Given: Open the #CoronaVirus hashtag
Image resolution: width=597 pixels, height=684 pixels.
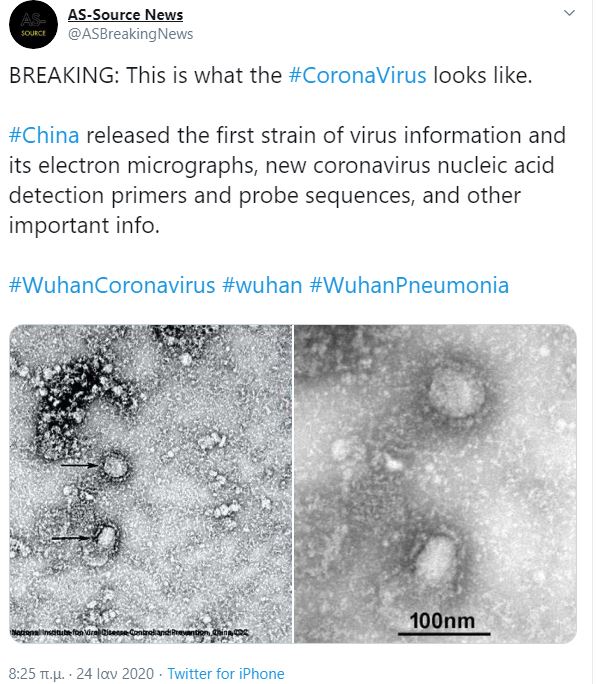Looking at the screenshot, I should pyautogui.click(x=357, y=75).
